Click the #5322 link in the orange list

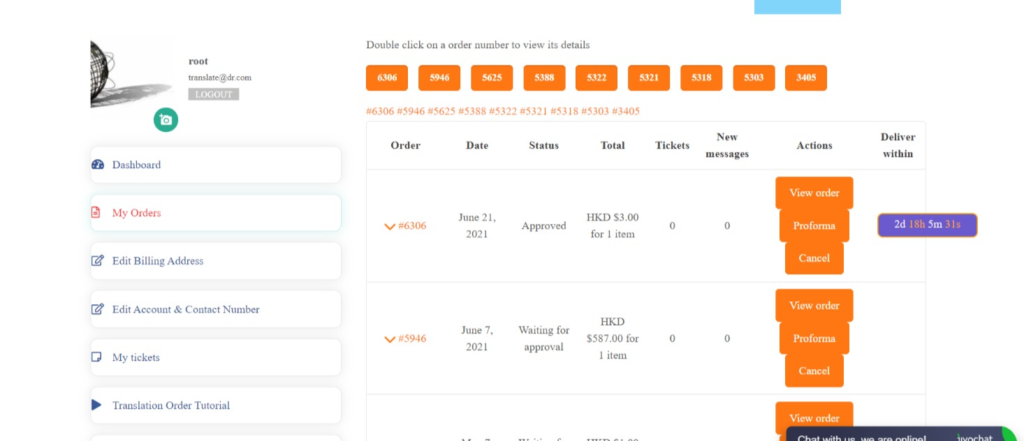(503, 111)
